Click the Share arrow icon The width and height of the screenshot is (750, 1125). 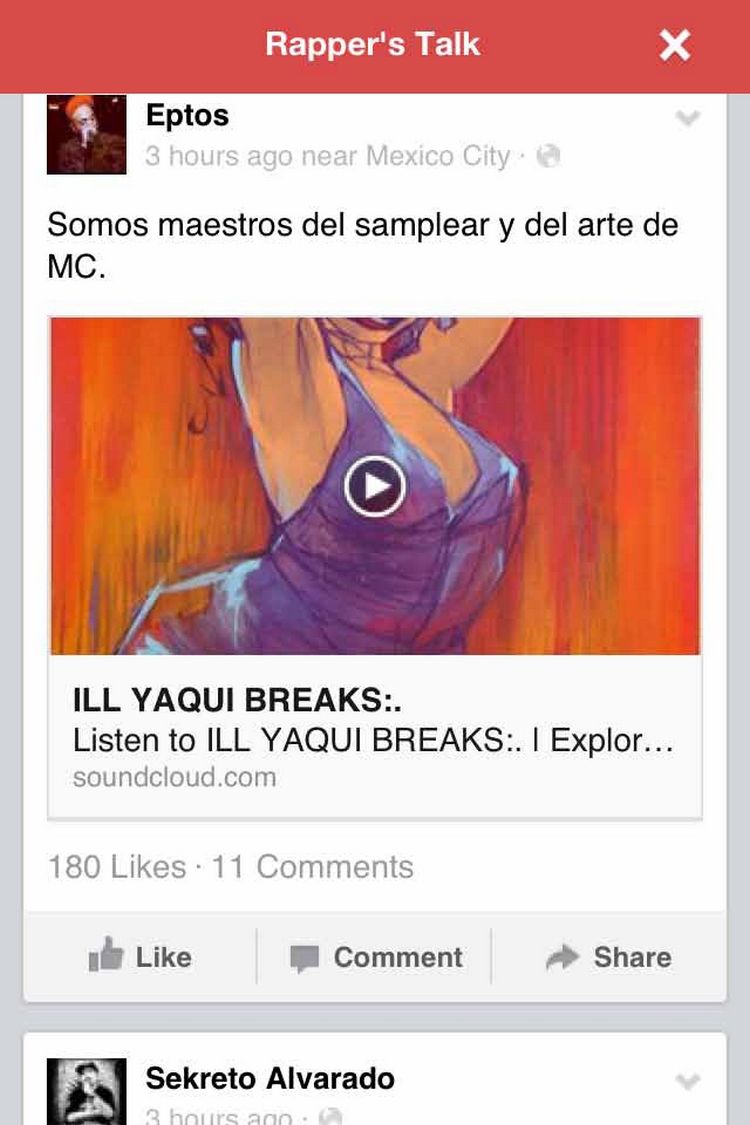562,956
